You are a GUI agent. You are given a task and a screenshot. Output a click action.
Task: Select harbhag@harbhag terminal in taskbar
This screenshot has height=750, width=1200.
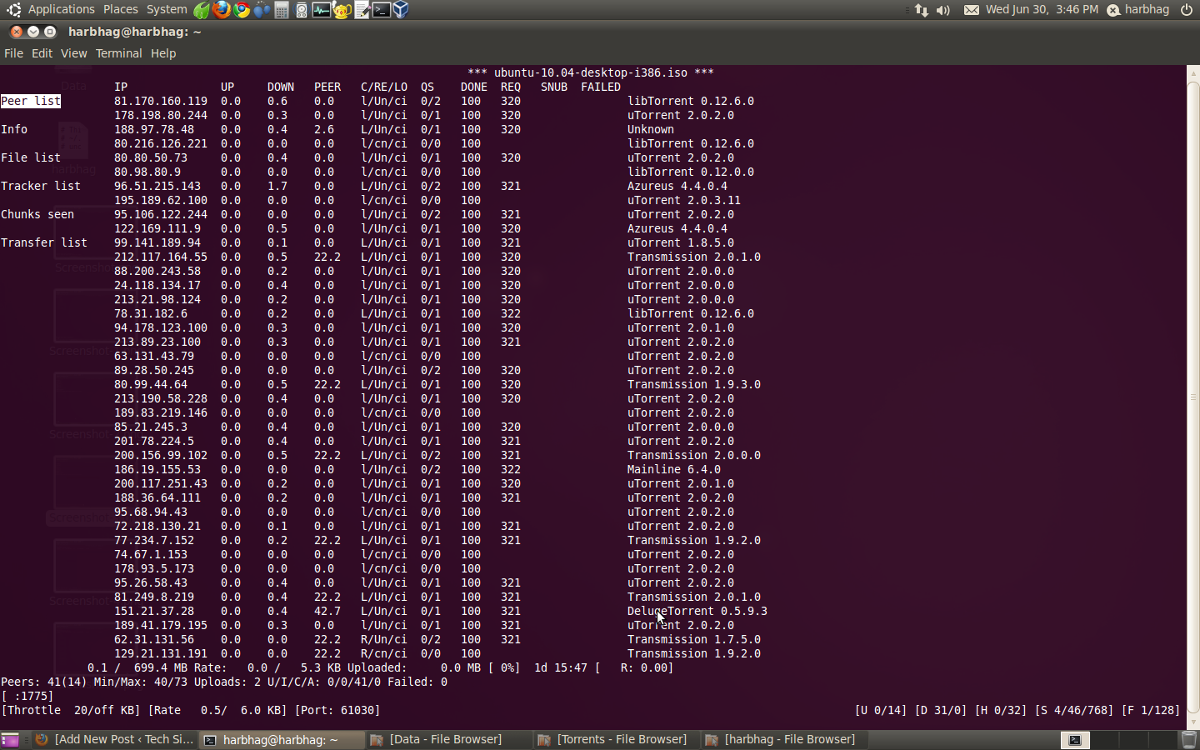point(281,740)
